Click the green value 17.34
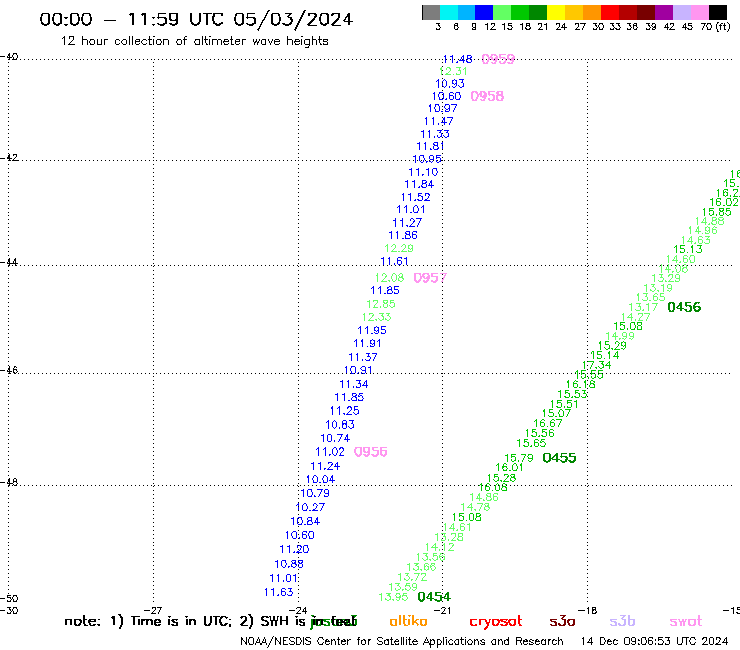The height and width of the screenshot is (650, 740). pyautogui.click(x=597, y=365)
